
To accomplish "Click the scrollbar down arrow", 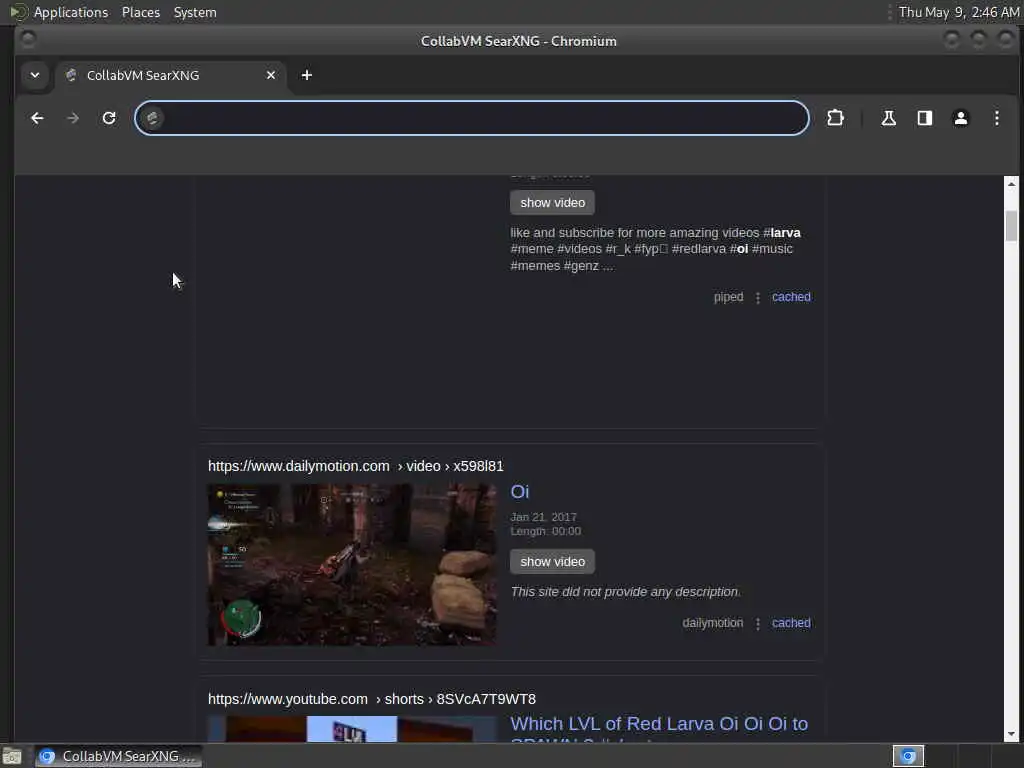I will click(1011, 734).
